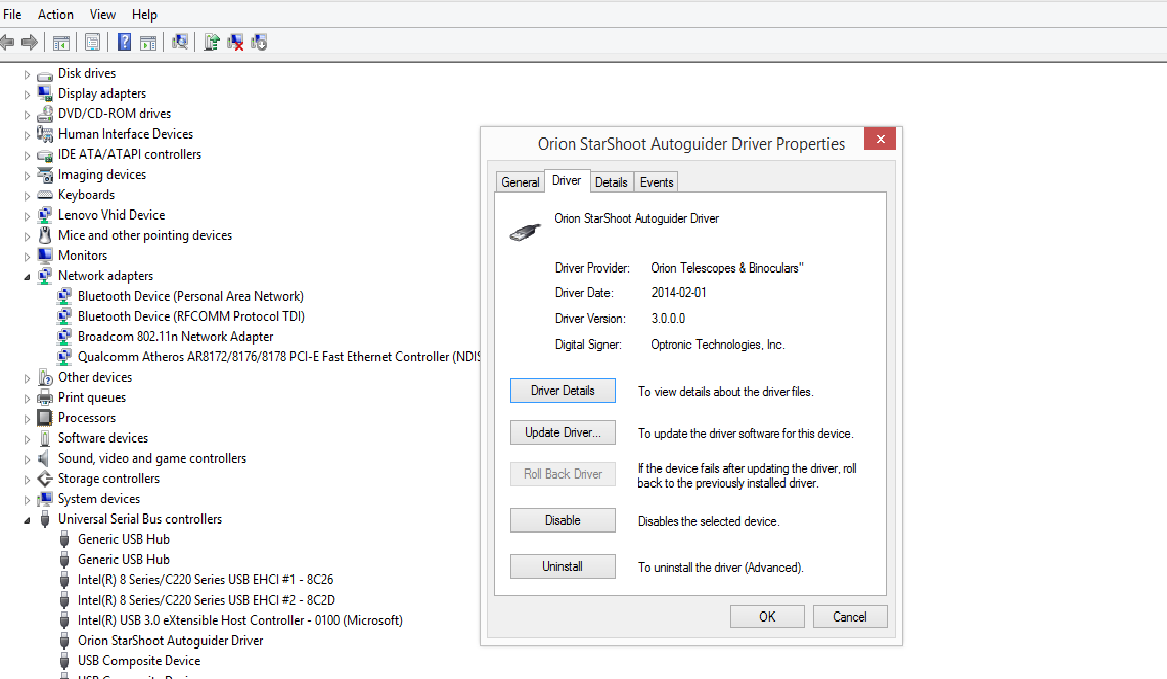Select Bluetooth Device (Personal Area Network)
This screenshot has width=1167, height=679.
[x=191, y=296]
